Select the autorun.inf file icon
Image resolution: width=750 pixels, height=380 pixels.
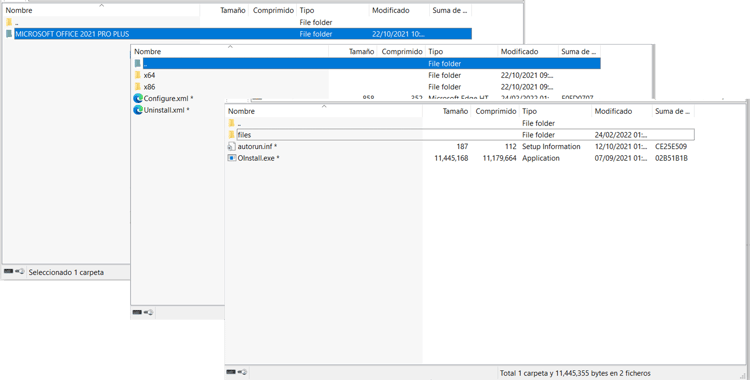[232, 146]
